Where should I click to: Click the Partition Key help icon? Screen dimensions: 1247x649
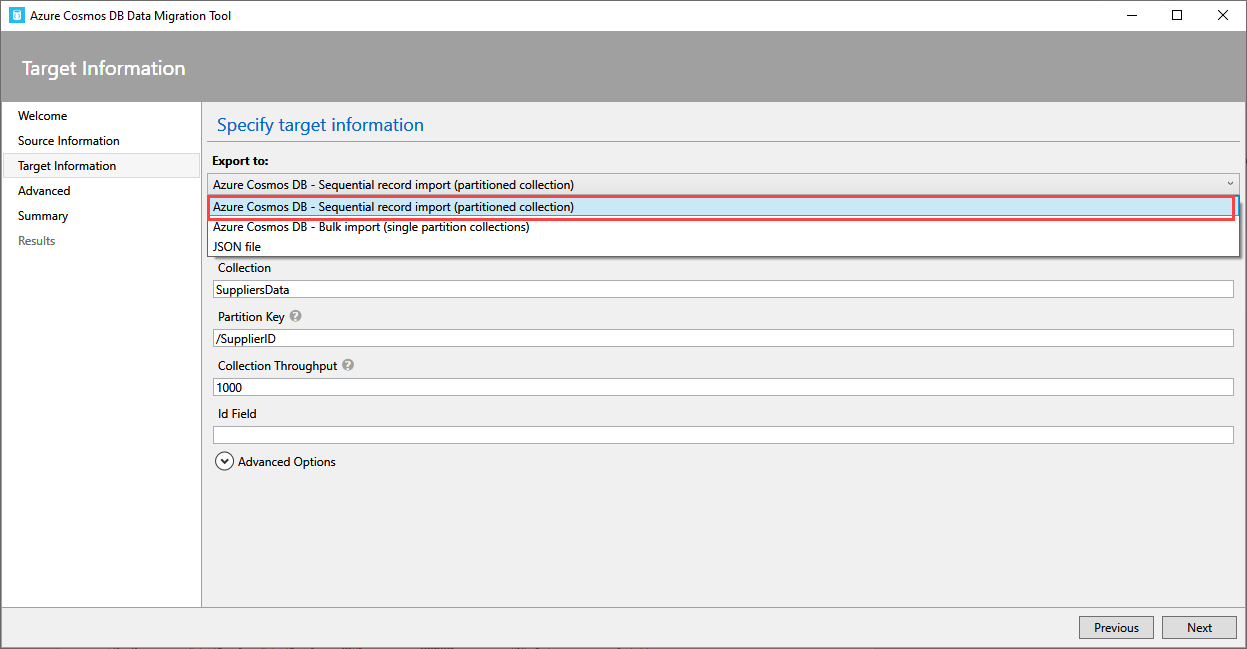pos(296,316)
